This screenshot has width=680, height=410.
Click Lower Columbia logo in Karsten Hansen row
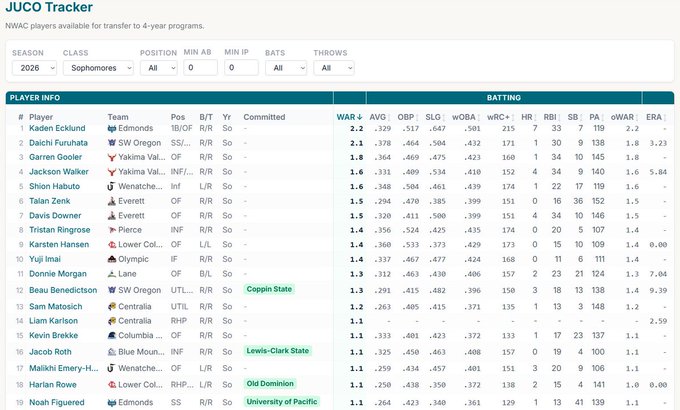tap(112, 245)
